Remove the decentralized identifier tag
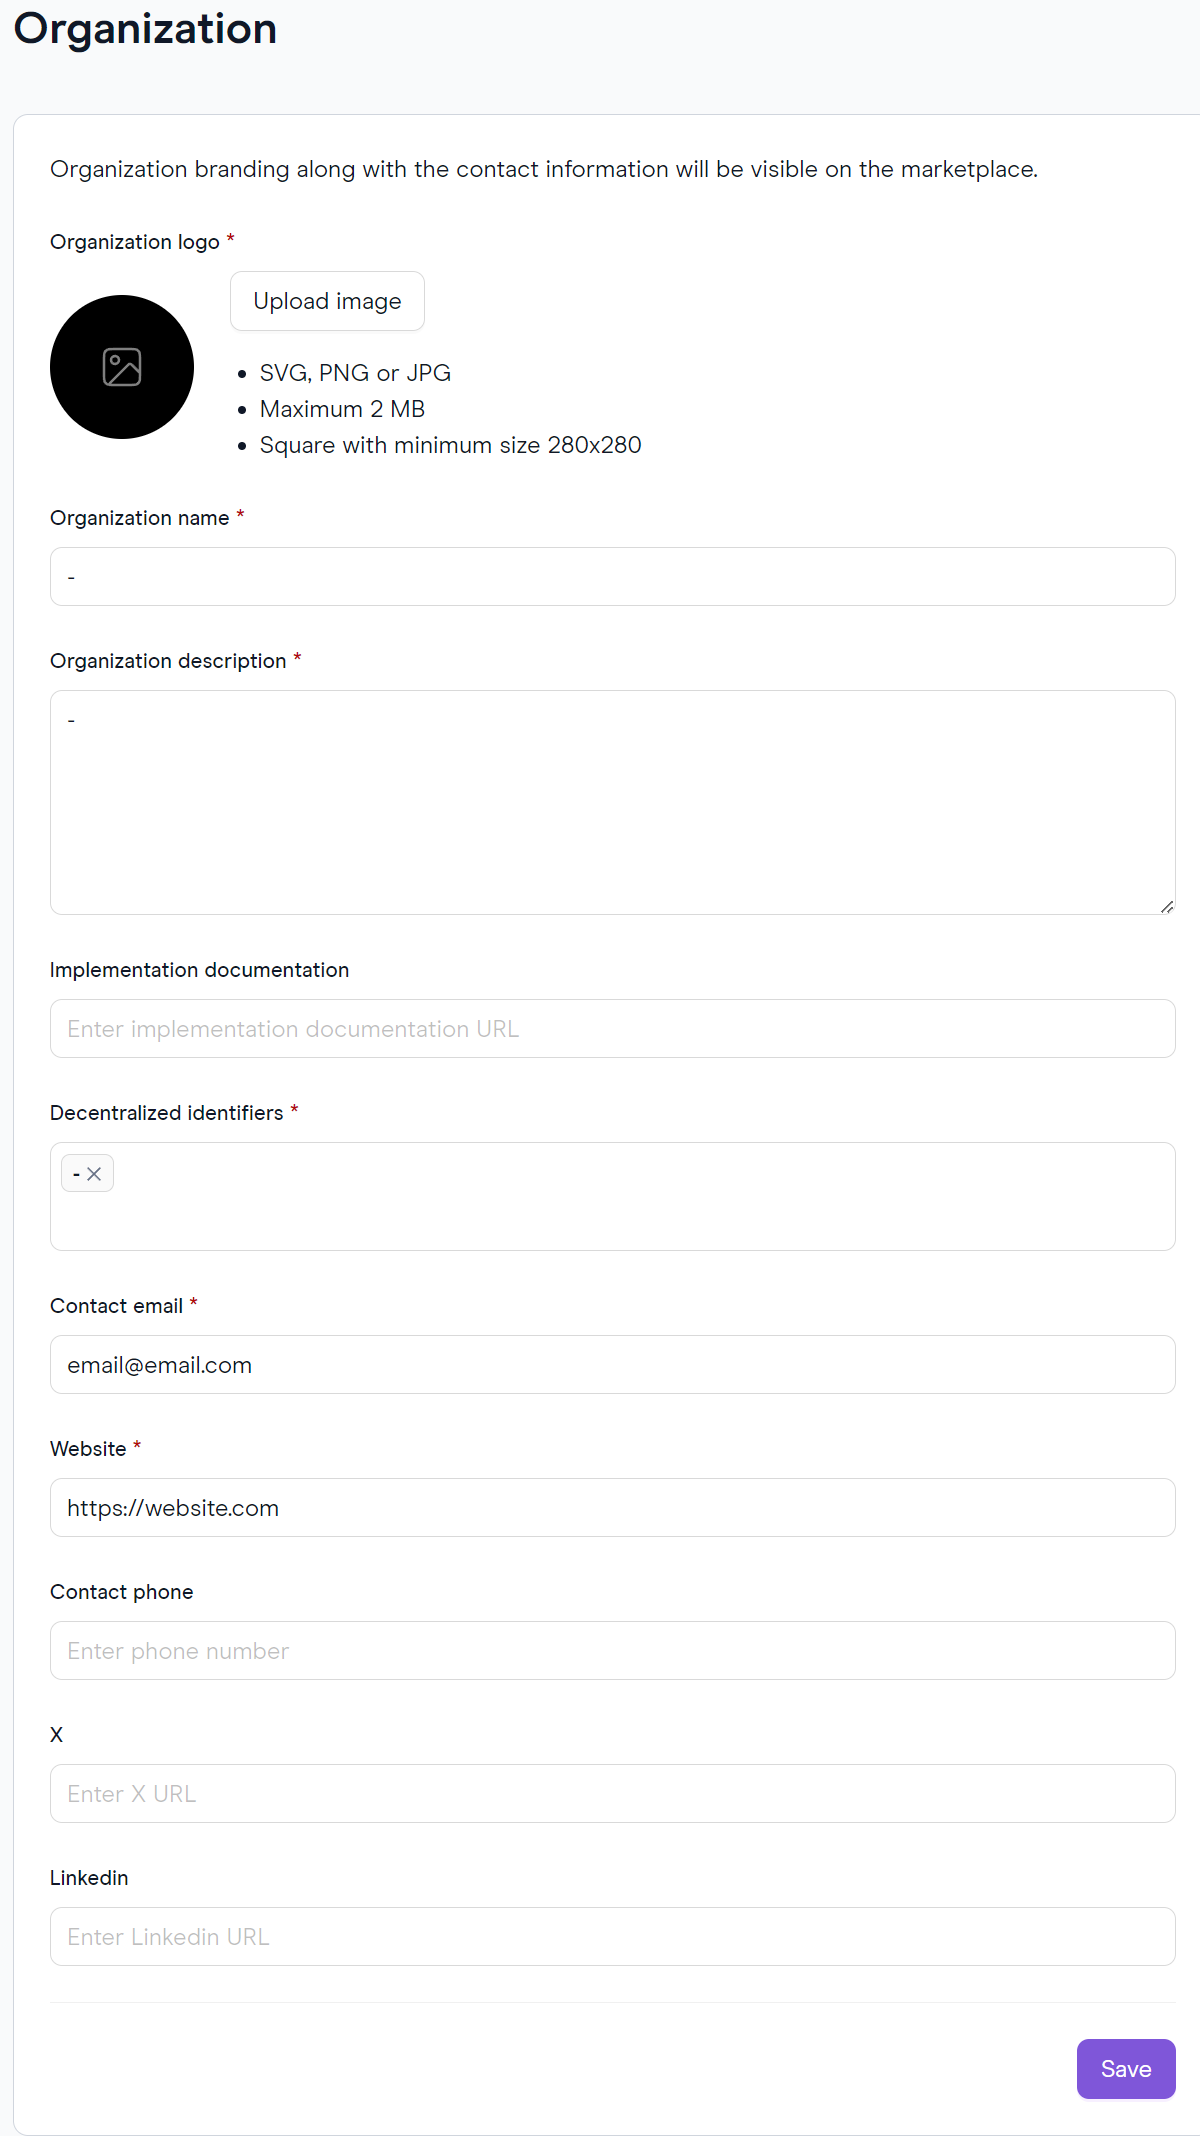 tap(94, 1174)
